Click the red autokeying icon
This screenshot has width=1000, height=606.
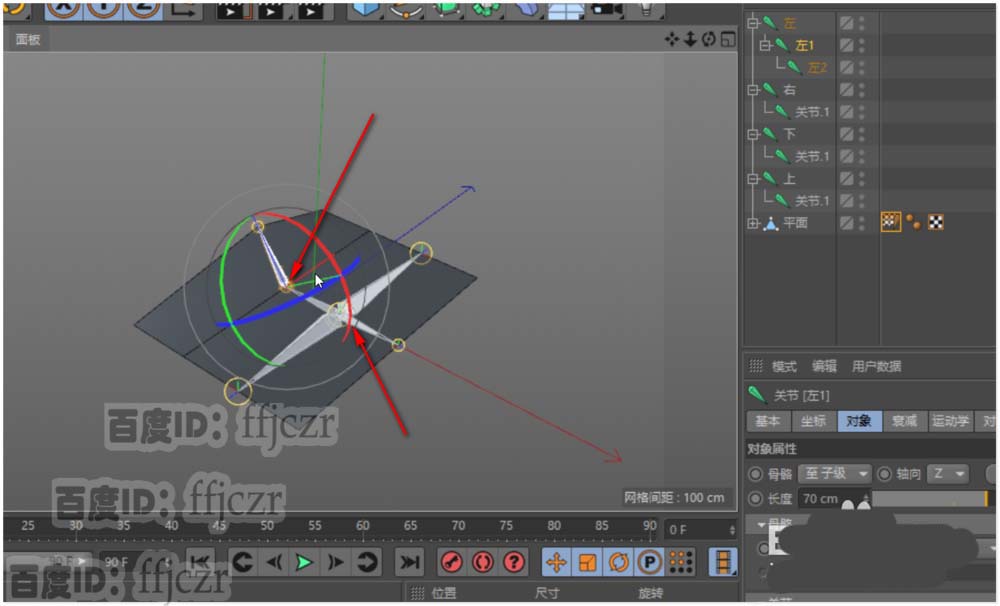483,563
